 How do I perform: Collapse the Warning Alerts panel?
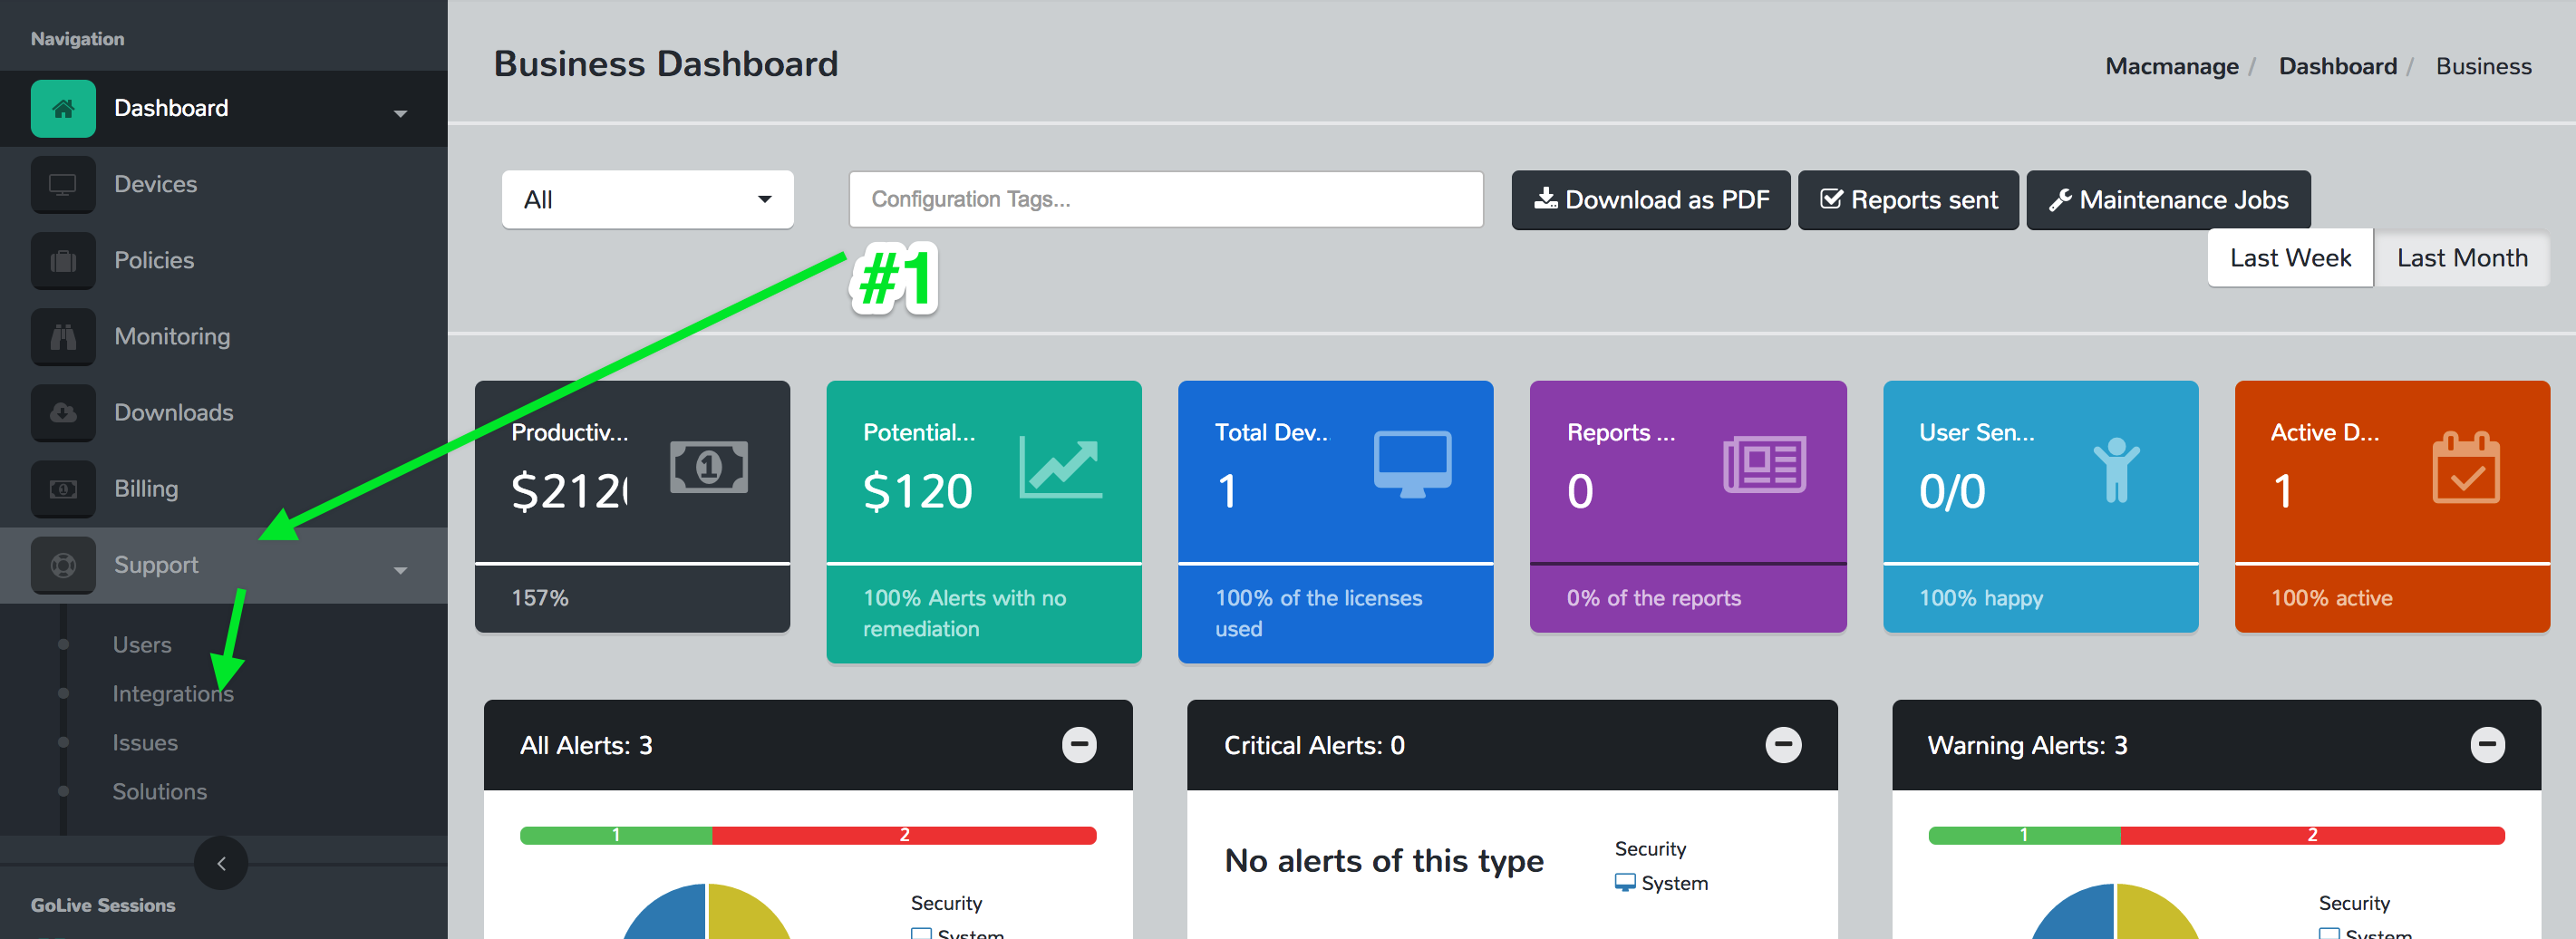pyautogui.click(x=2487, y=744)
